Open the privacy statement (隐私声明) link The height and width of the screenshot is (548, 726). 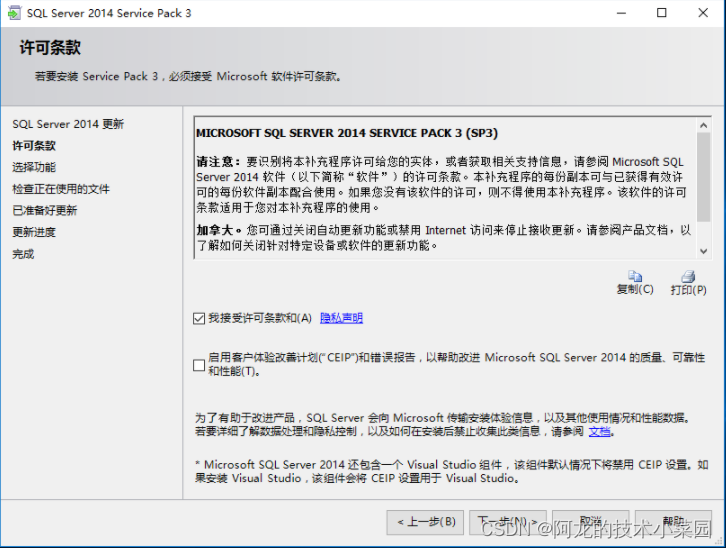[x=341, y=318]
